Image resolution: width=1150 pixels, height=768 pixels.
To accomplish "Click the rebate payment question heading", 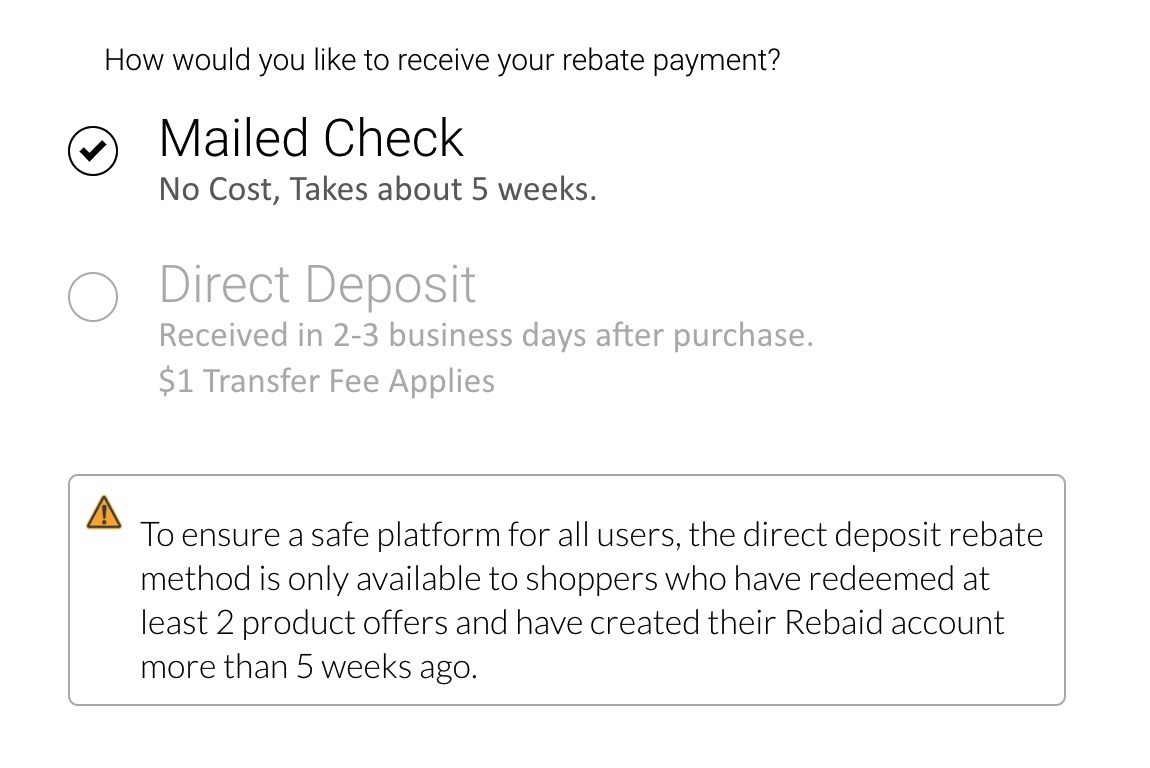I will pos(442,60).
